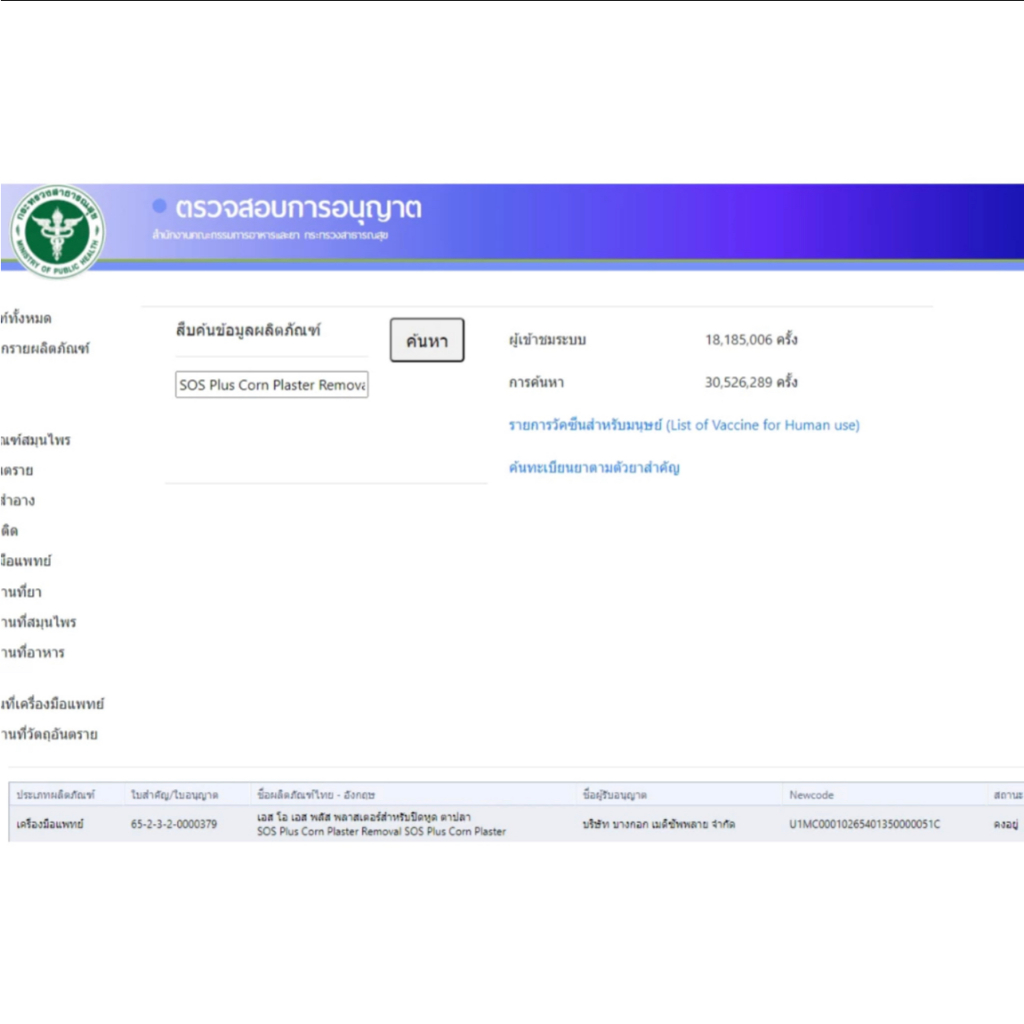Click the ใบสำคัญ/ใบอนุญาต column header
Viewport: 1024px width, 1024px height.
[174, 795]
